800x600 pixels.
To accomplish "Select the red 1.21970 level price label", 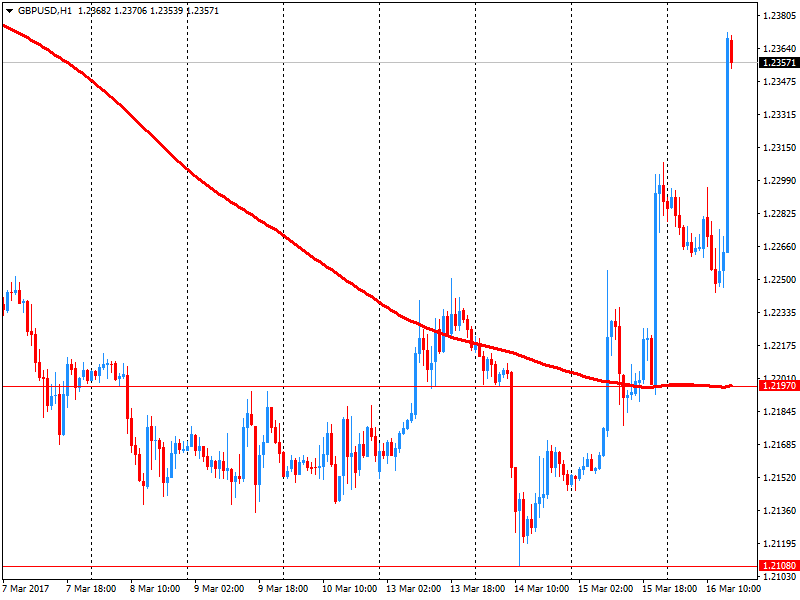I will [779, 386].
